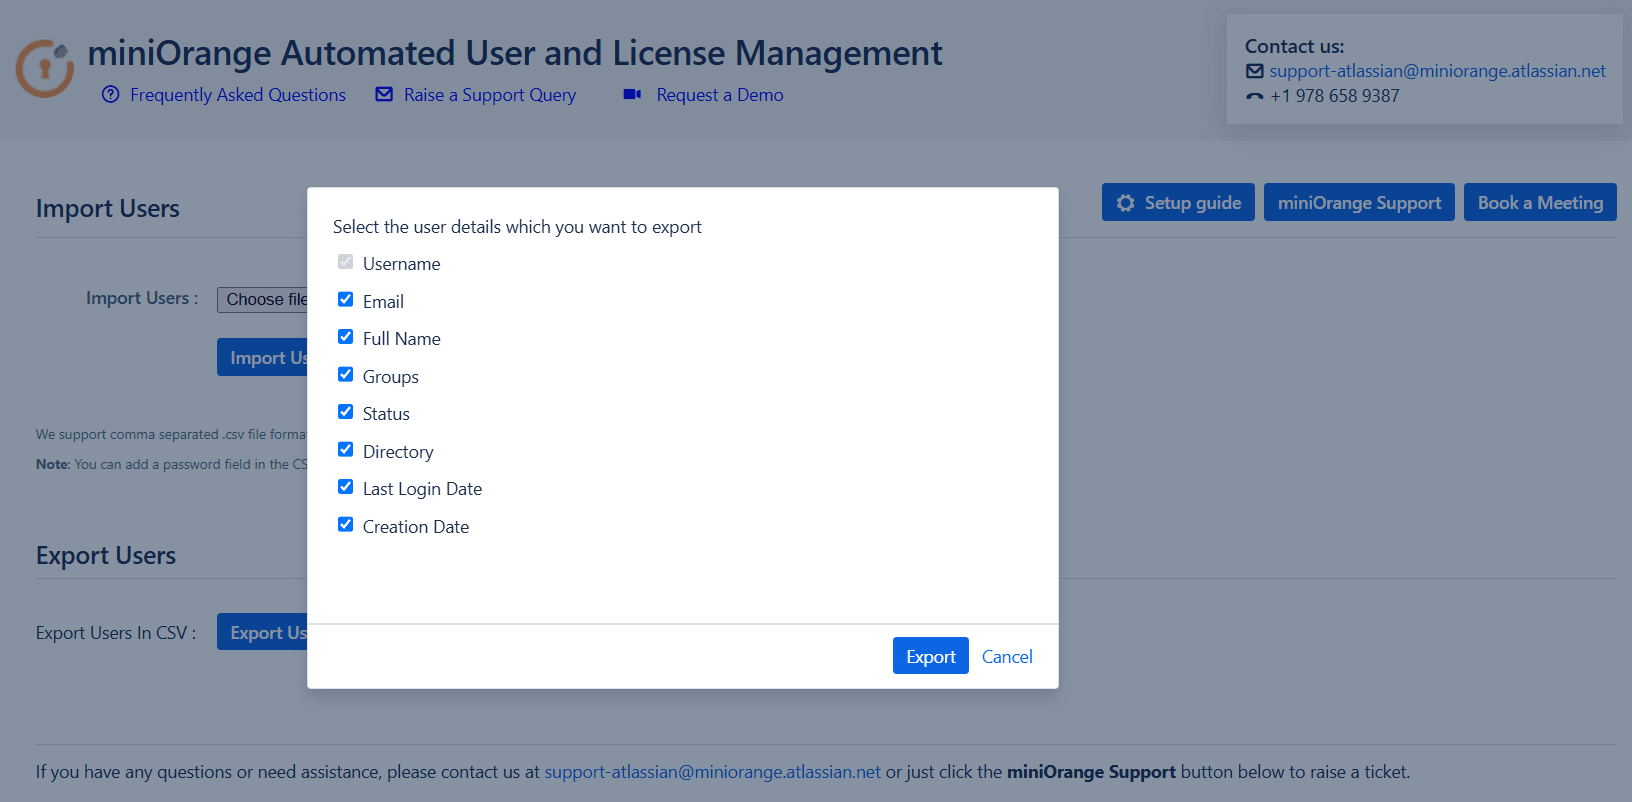Click the envelope icon beside Raise a Support Query

[384, 95]
